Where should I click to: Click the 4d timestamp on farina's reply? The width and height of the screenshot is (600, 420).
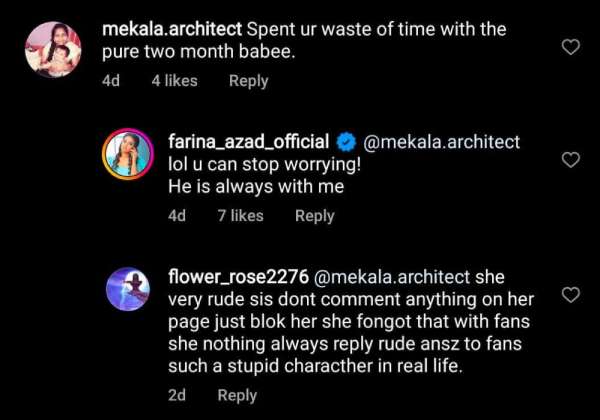(x=177, y=215)
